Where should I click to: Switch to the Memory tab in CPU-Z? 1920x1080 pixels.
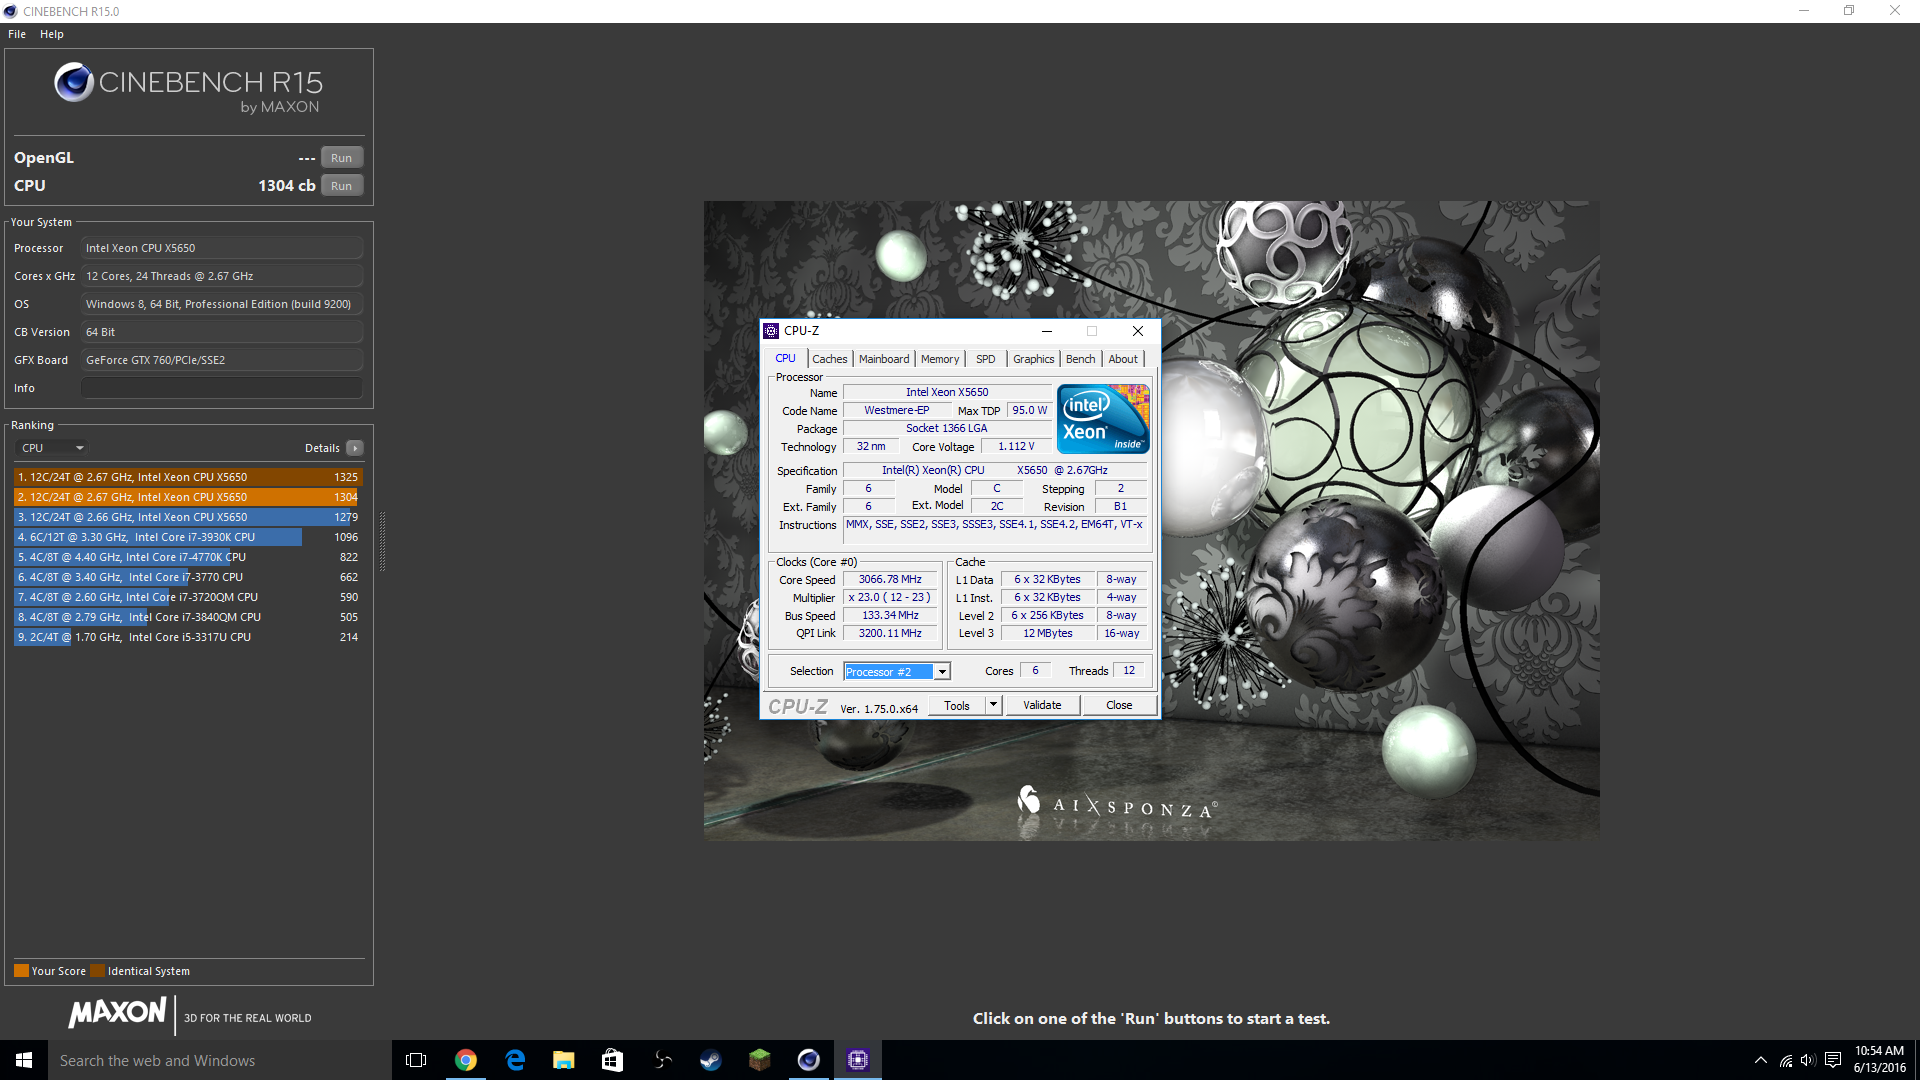click(940, 359)
